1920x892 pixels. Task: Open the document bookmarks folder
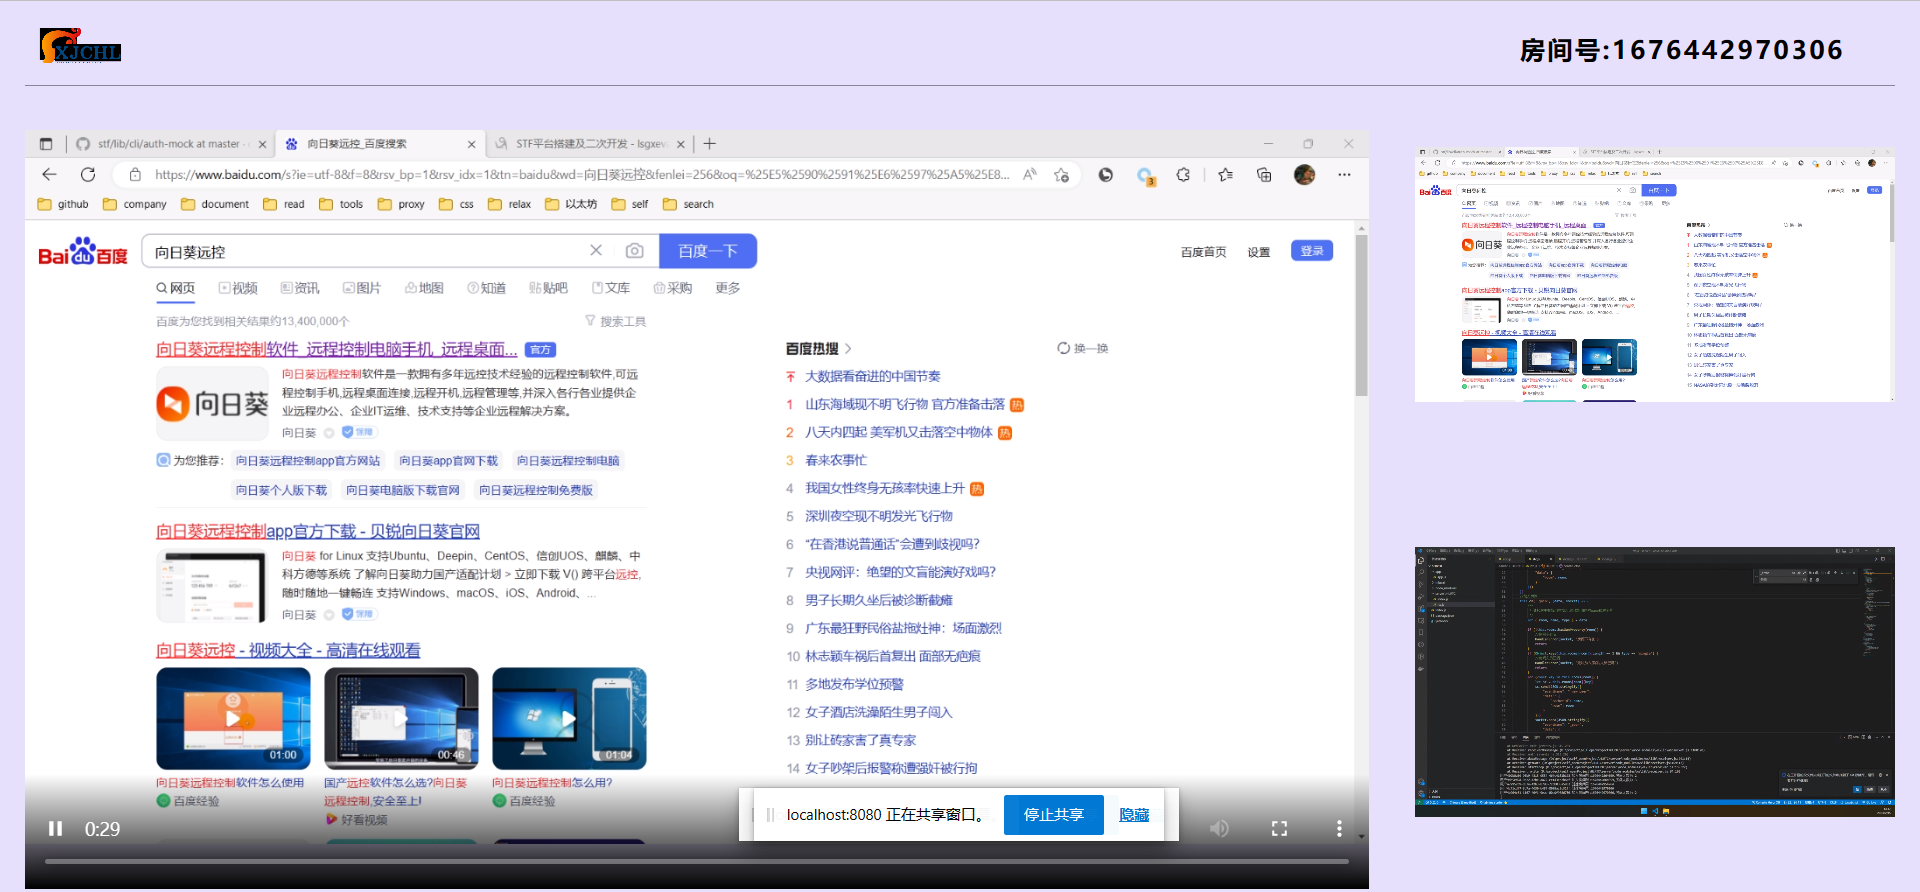(x=215, y=204)
